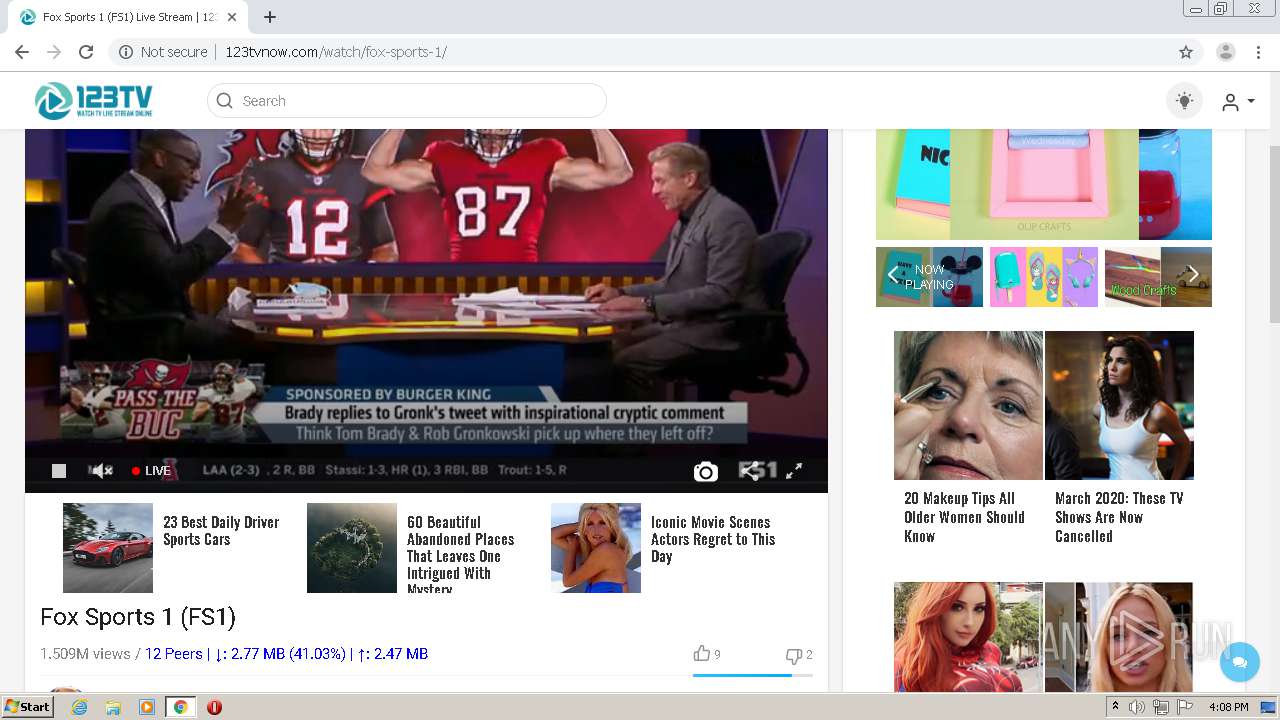Open the media player taskbar icon

(147, 707)
